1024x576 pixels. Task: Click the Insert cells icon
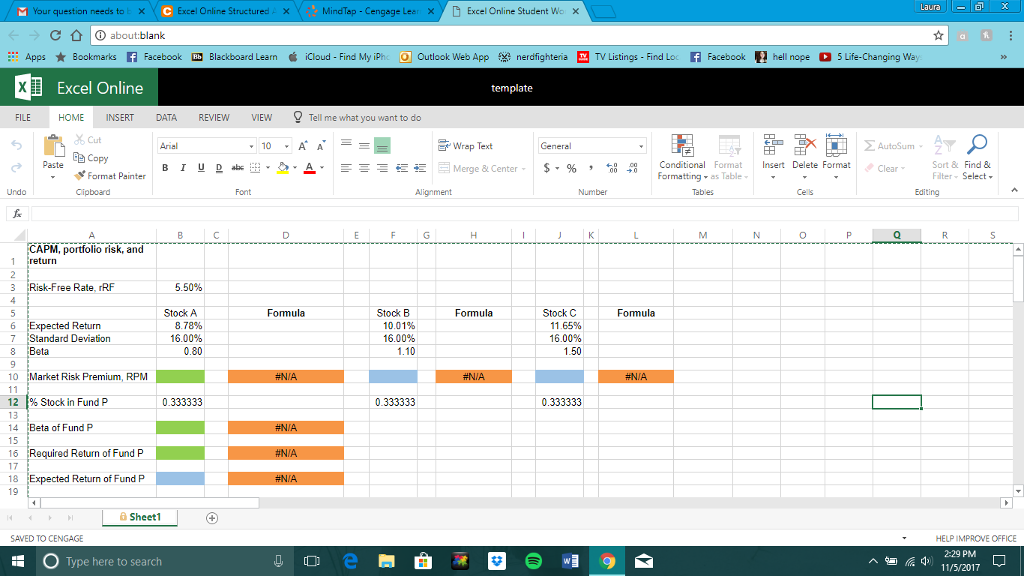click(772, 150)
